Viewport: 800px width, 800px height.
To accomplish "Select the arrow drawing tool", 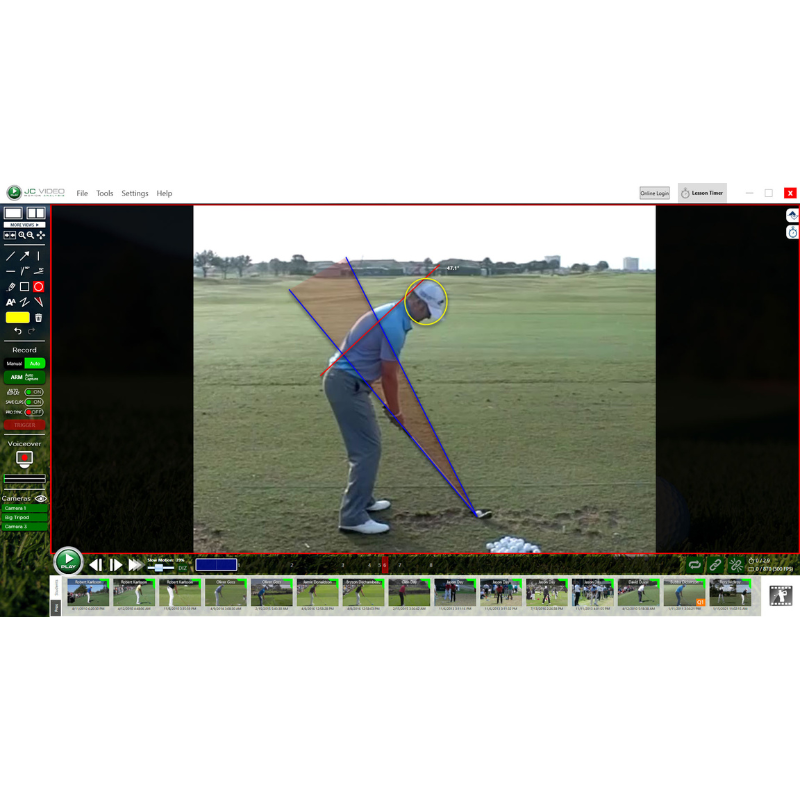I will (25, 256).
